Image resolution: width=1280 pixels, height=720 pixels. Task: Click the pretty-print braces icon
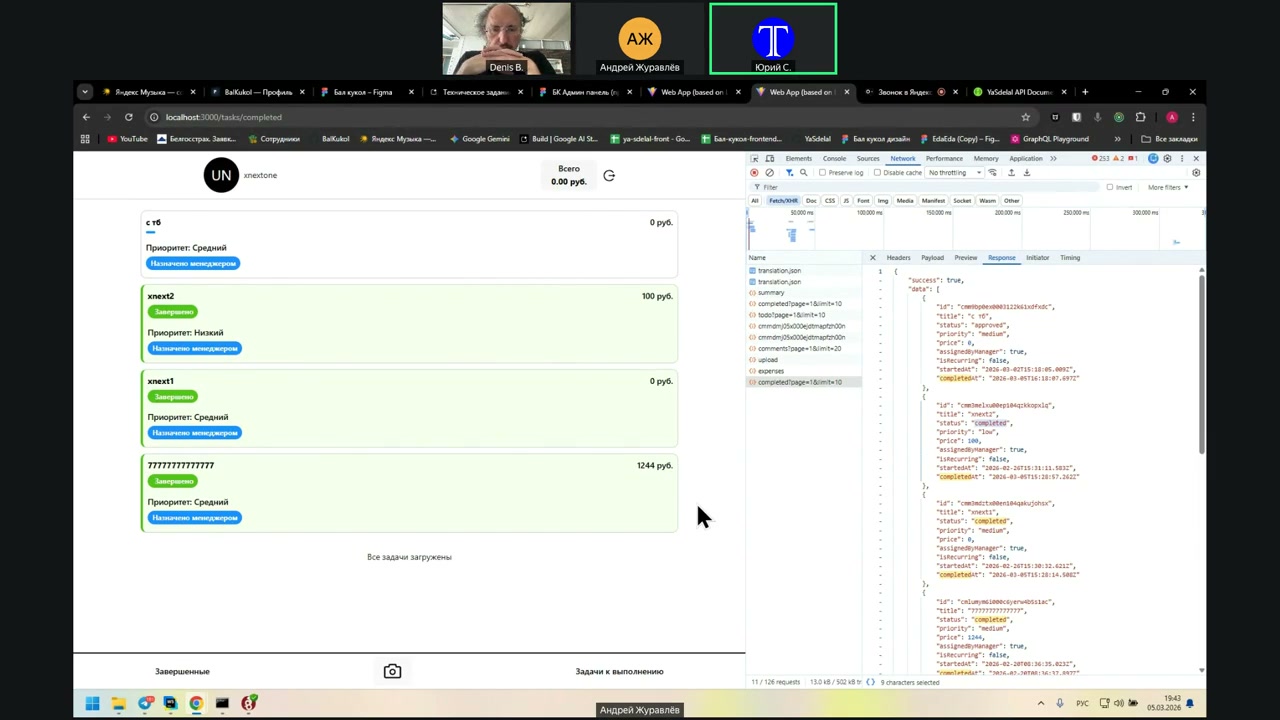click(x=870, y=682)
